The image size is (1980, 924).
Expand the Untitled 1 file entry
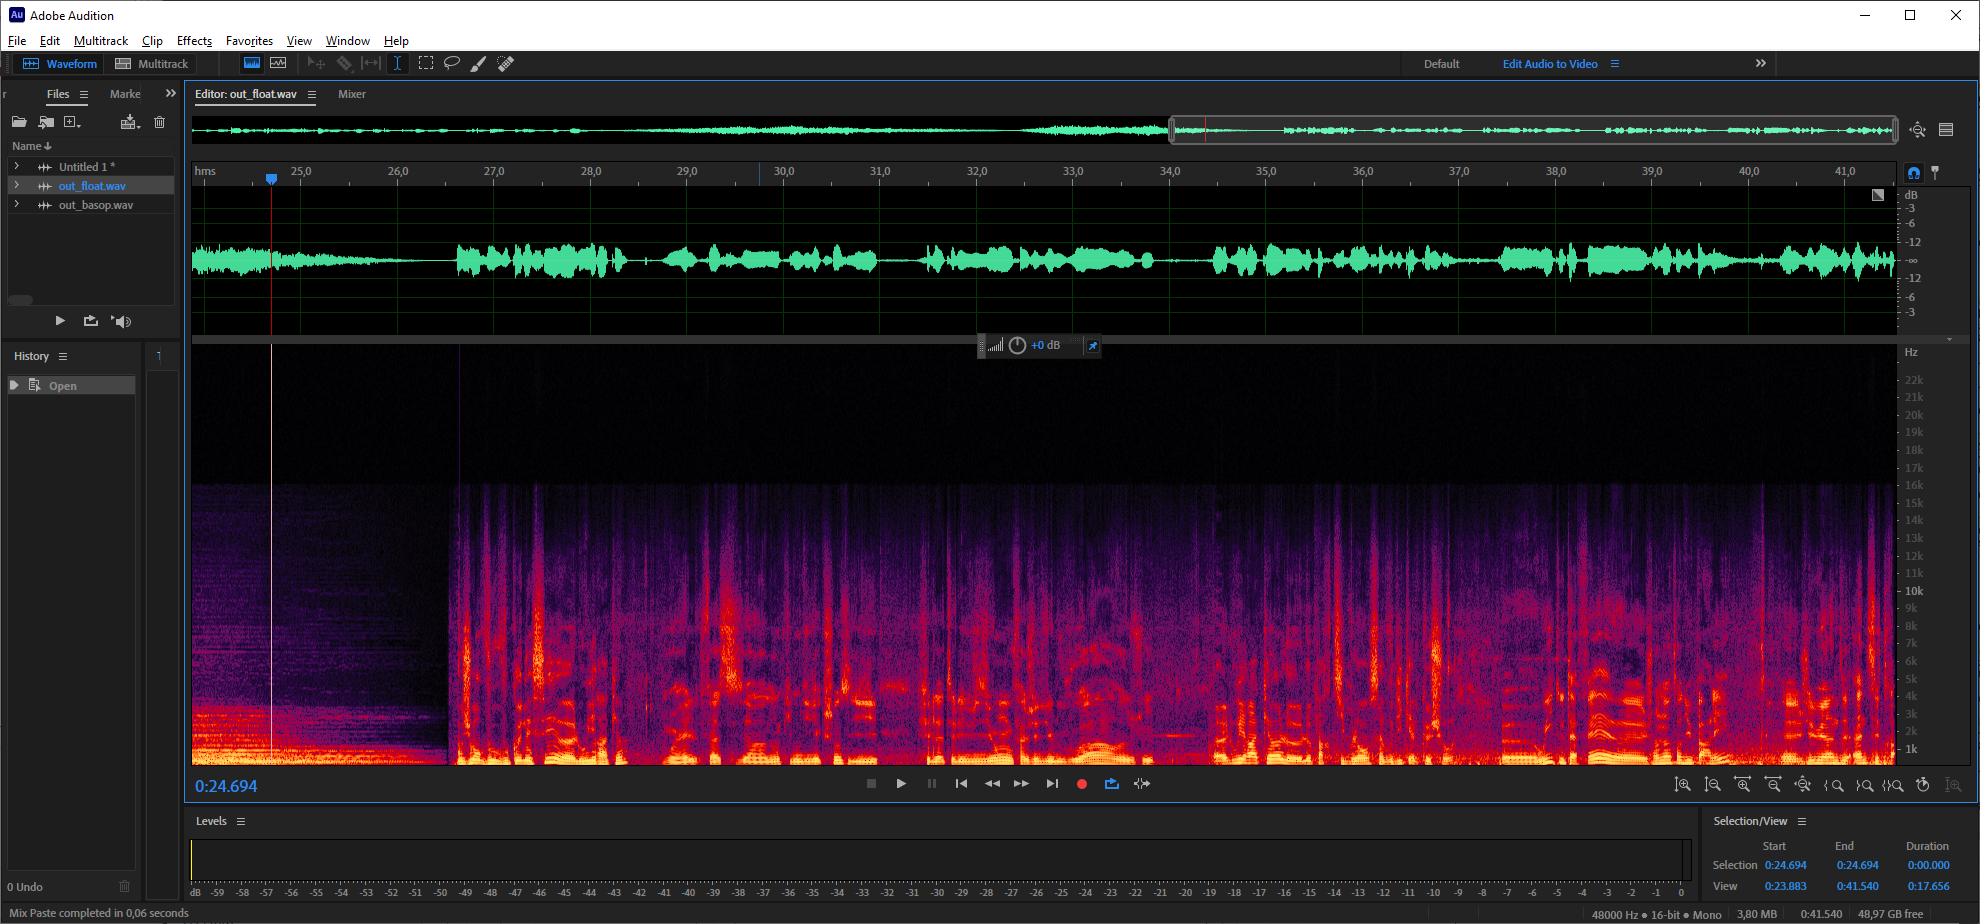16,167
